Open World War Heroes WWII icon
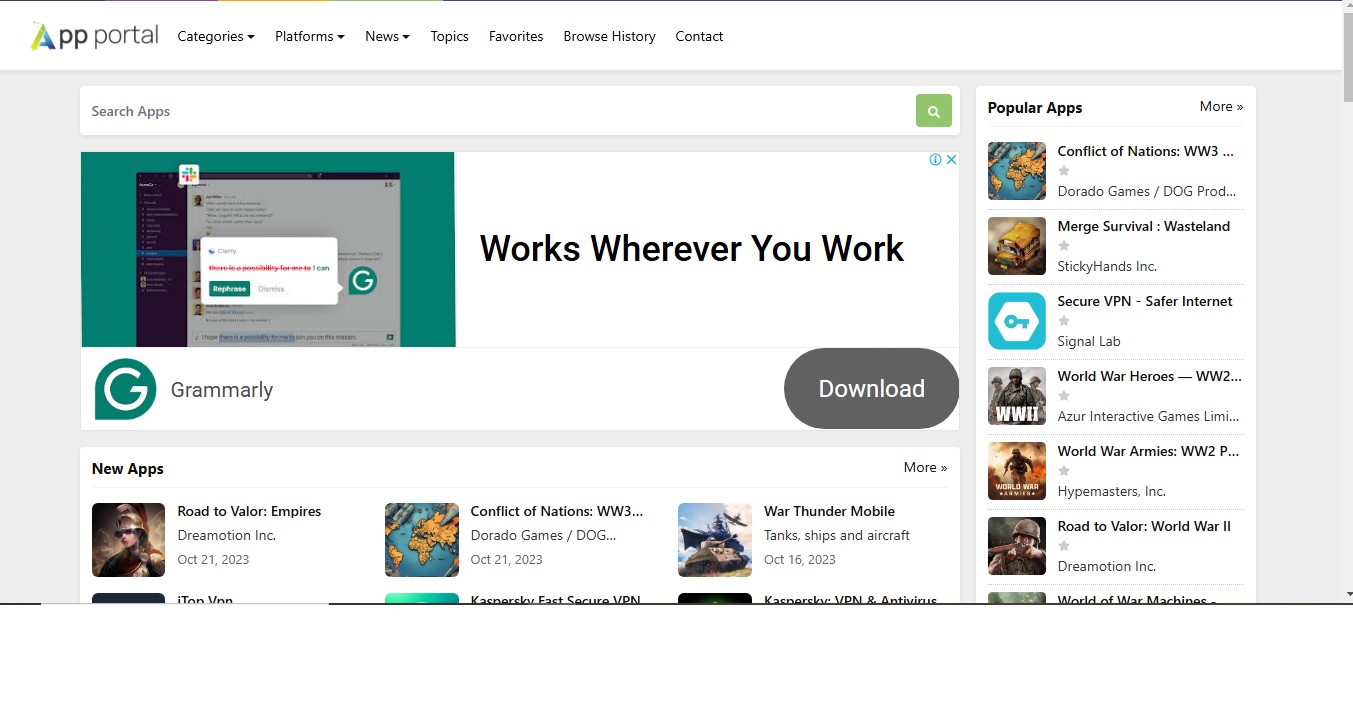Screen dimensions: 1353x714 [x=1017, y=396]
